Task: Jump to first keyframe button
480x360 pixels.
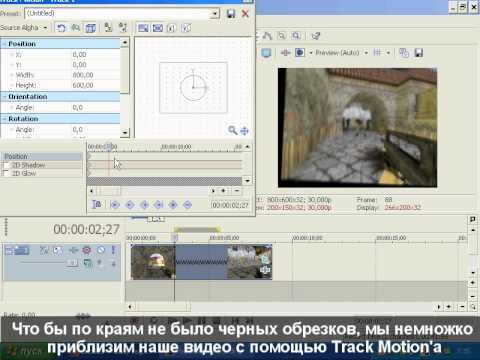Action: coord(115,205)
